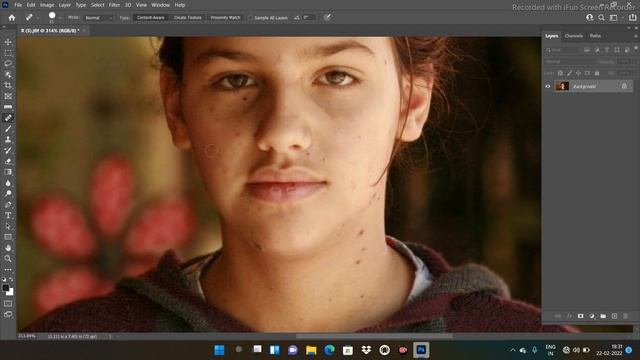Viewport: 640px width, 360px height.
Task: Create new fill or adjustment layer
Action: coord(592,316)
